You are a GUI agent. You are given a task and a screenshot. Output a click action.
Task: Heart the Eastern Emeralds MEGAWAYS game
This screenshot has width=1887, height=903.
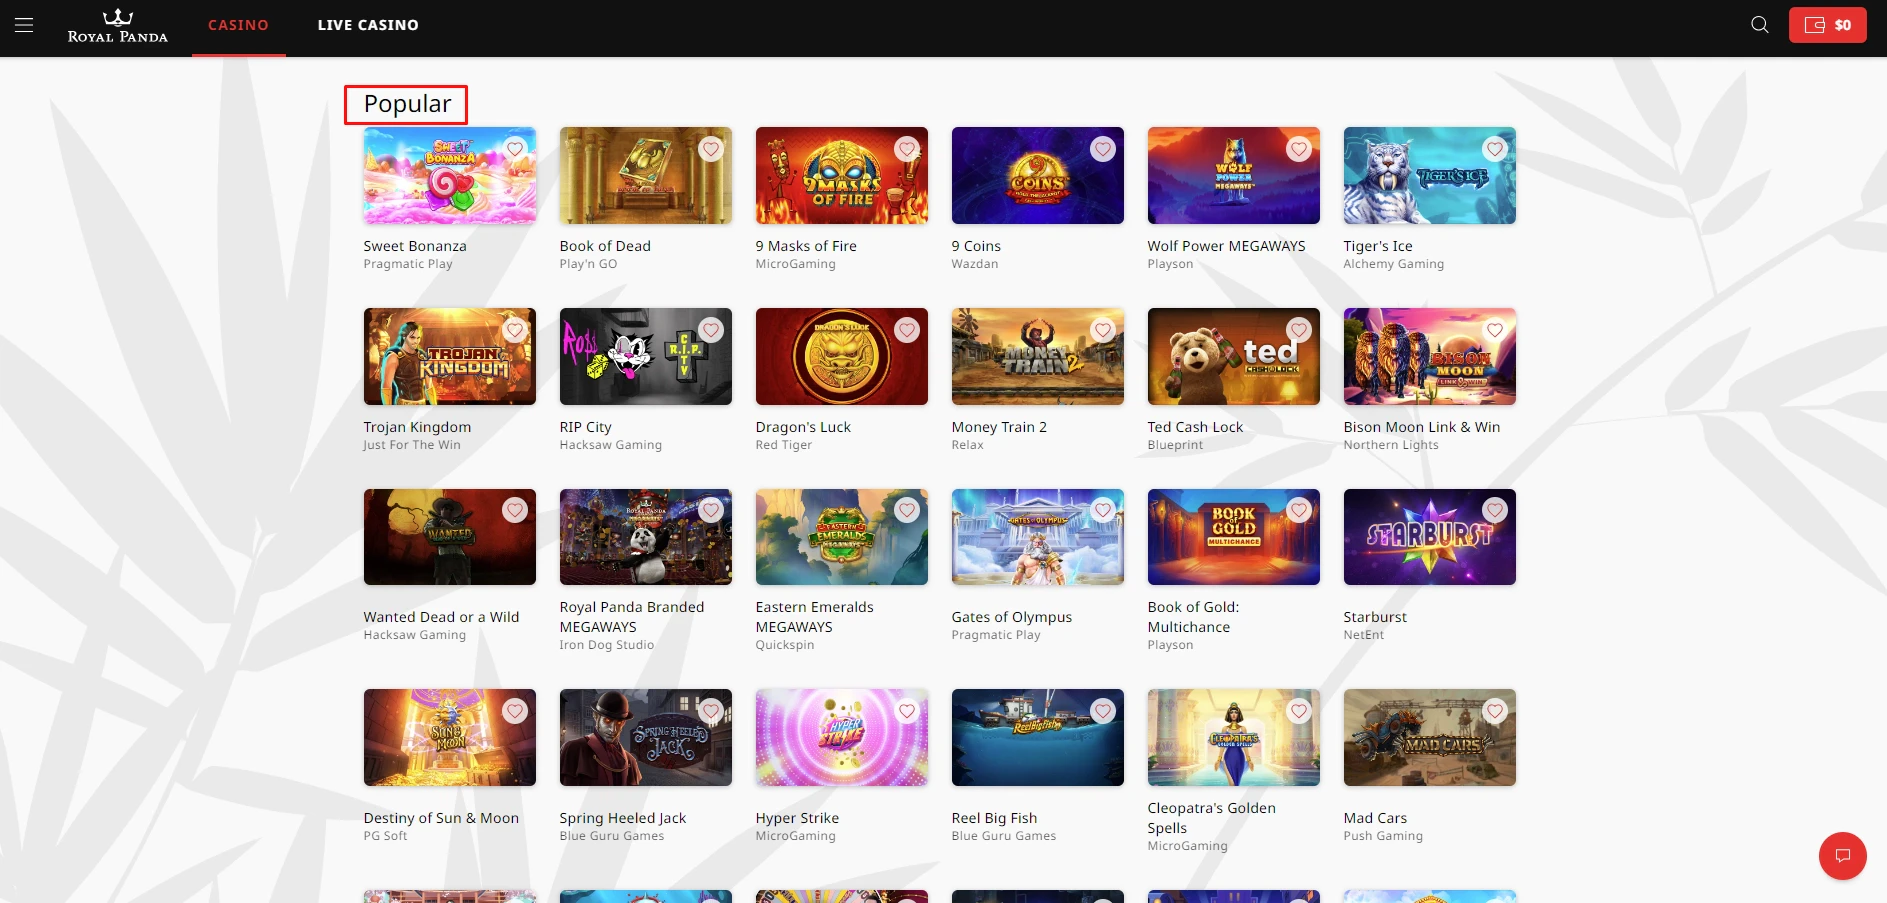907,510
